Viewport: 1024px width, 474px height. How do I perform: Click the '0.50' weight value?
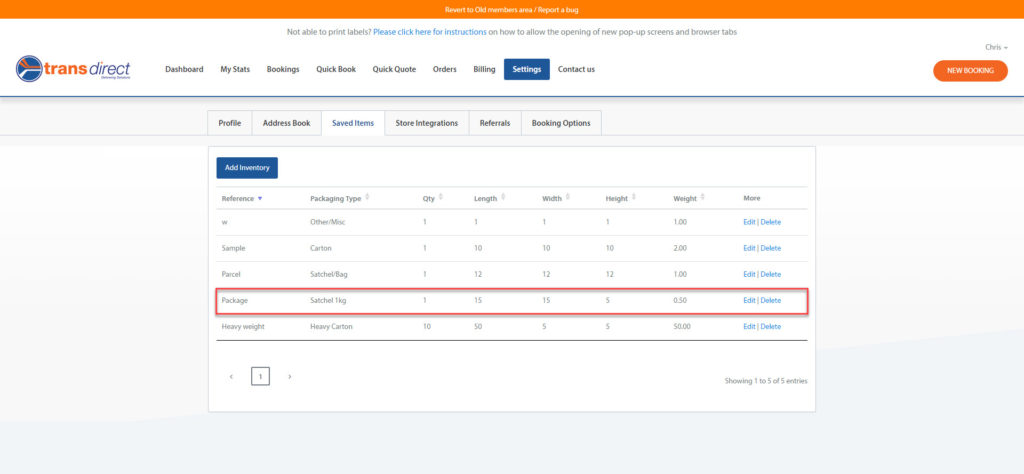[680, 300]
